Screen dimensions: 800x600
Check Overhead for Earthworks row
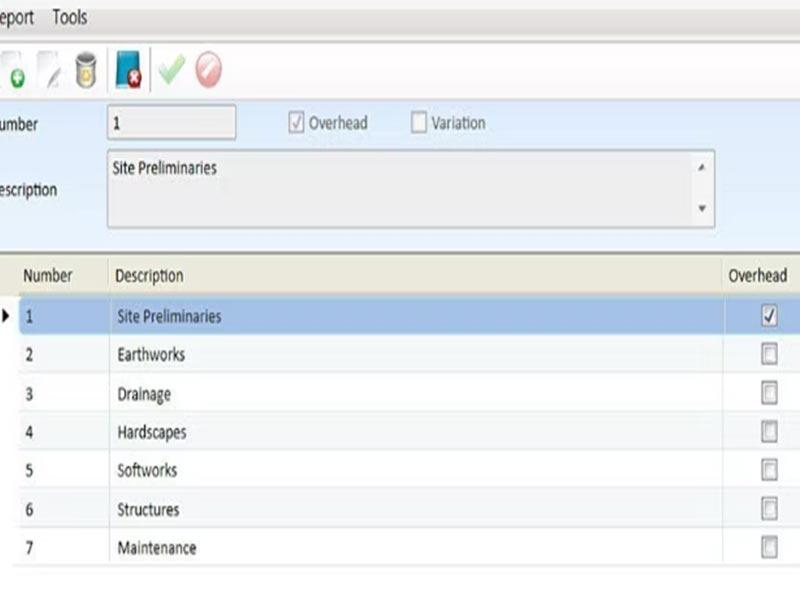pos(769,354)
